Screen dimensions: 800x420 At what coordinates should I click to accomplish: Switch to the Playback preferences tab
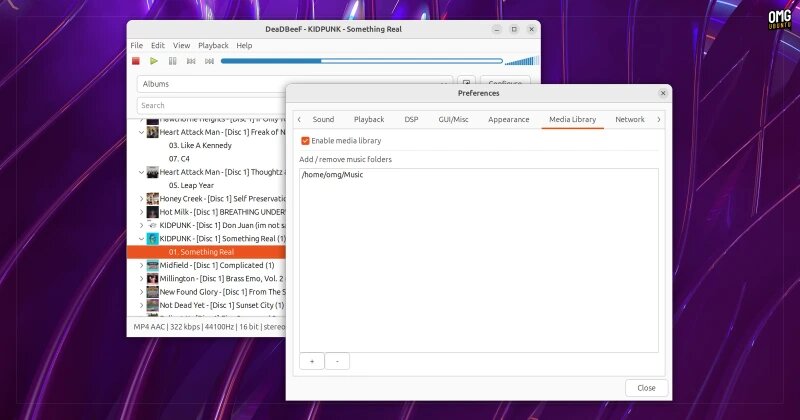click(369, 119)
